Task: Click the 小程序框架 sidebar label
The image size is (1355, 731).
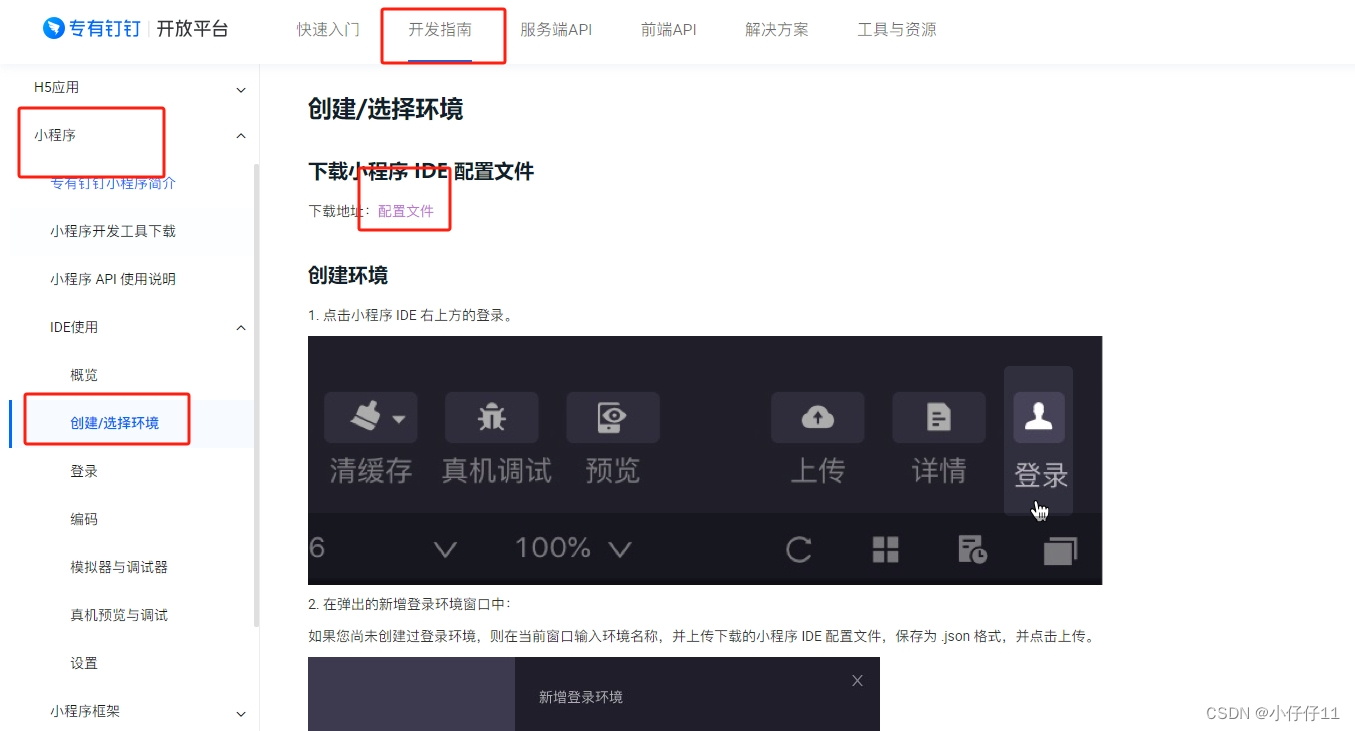Action: (x=85, y=711)
